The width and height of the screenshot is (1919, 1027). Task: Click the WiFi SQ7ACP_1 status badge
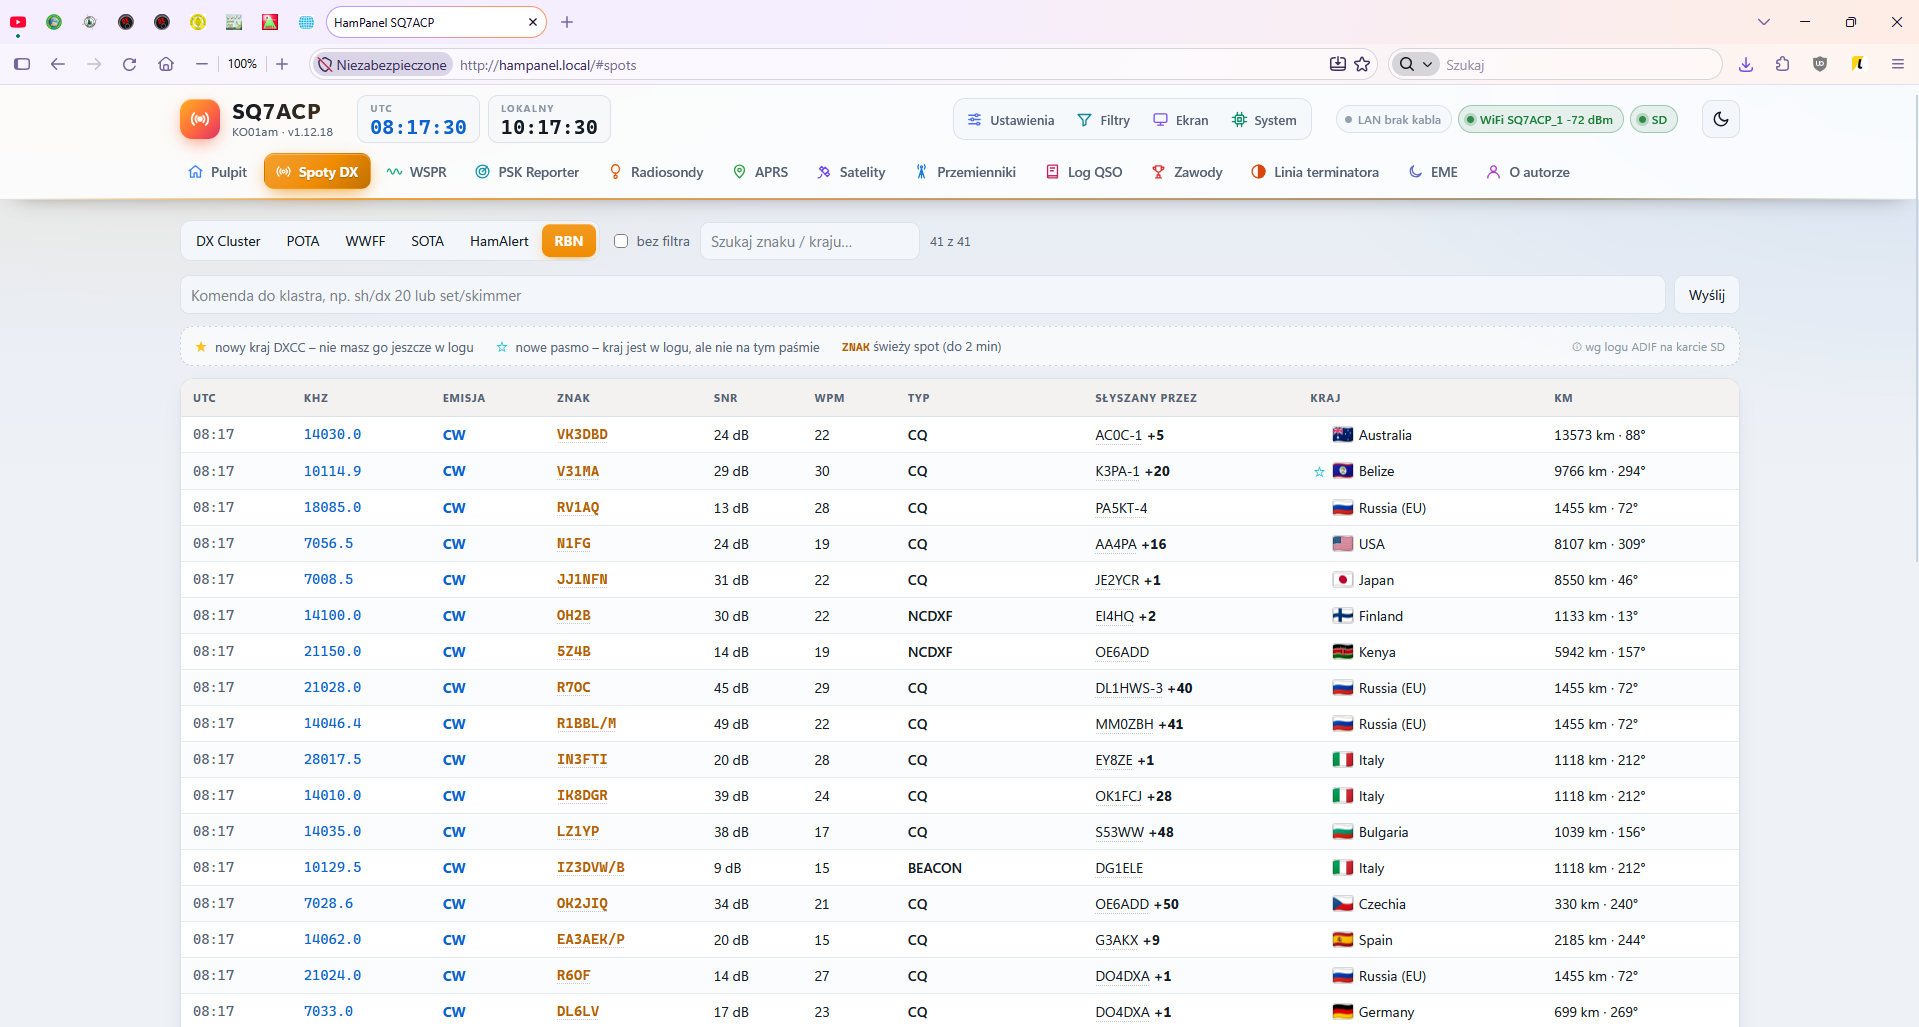pyautogui.click(x=1540, y=120)
